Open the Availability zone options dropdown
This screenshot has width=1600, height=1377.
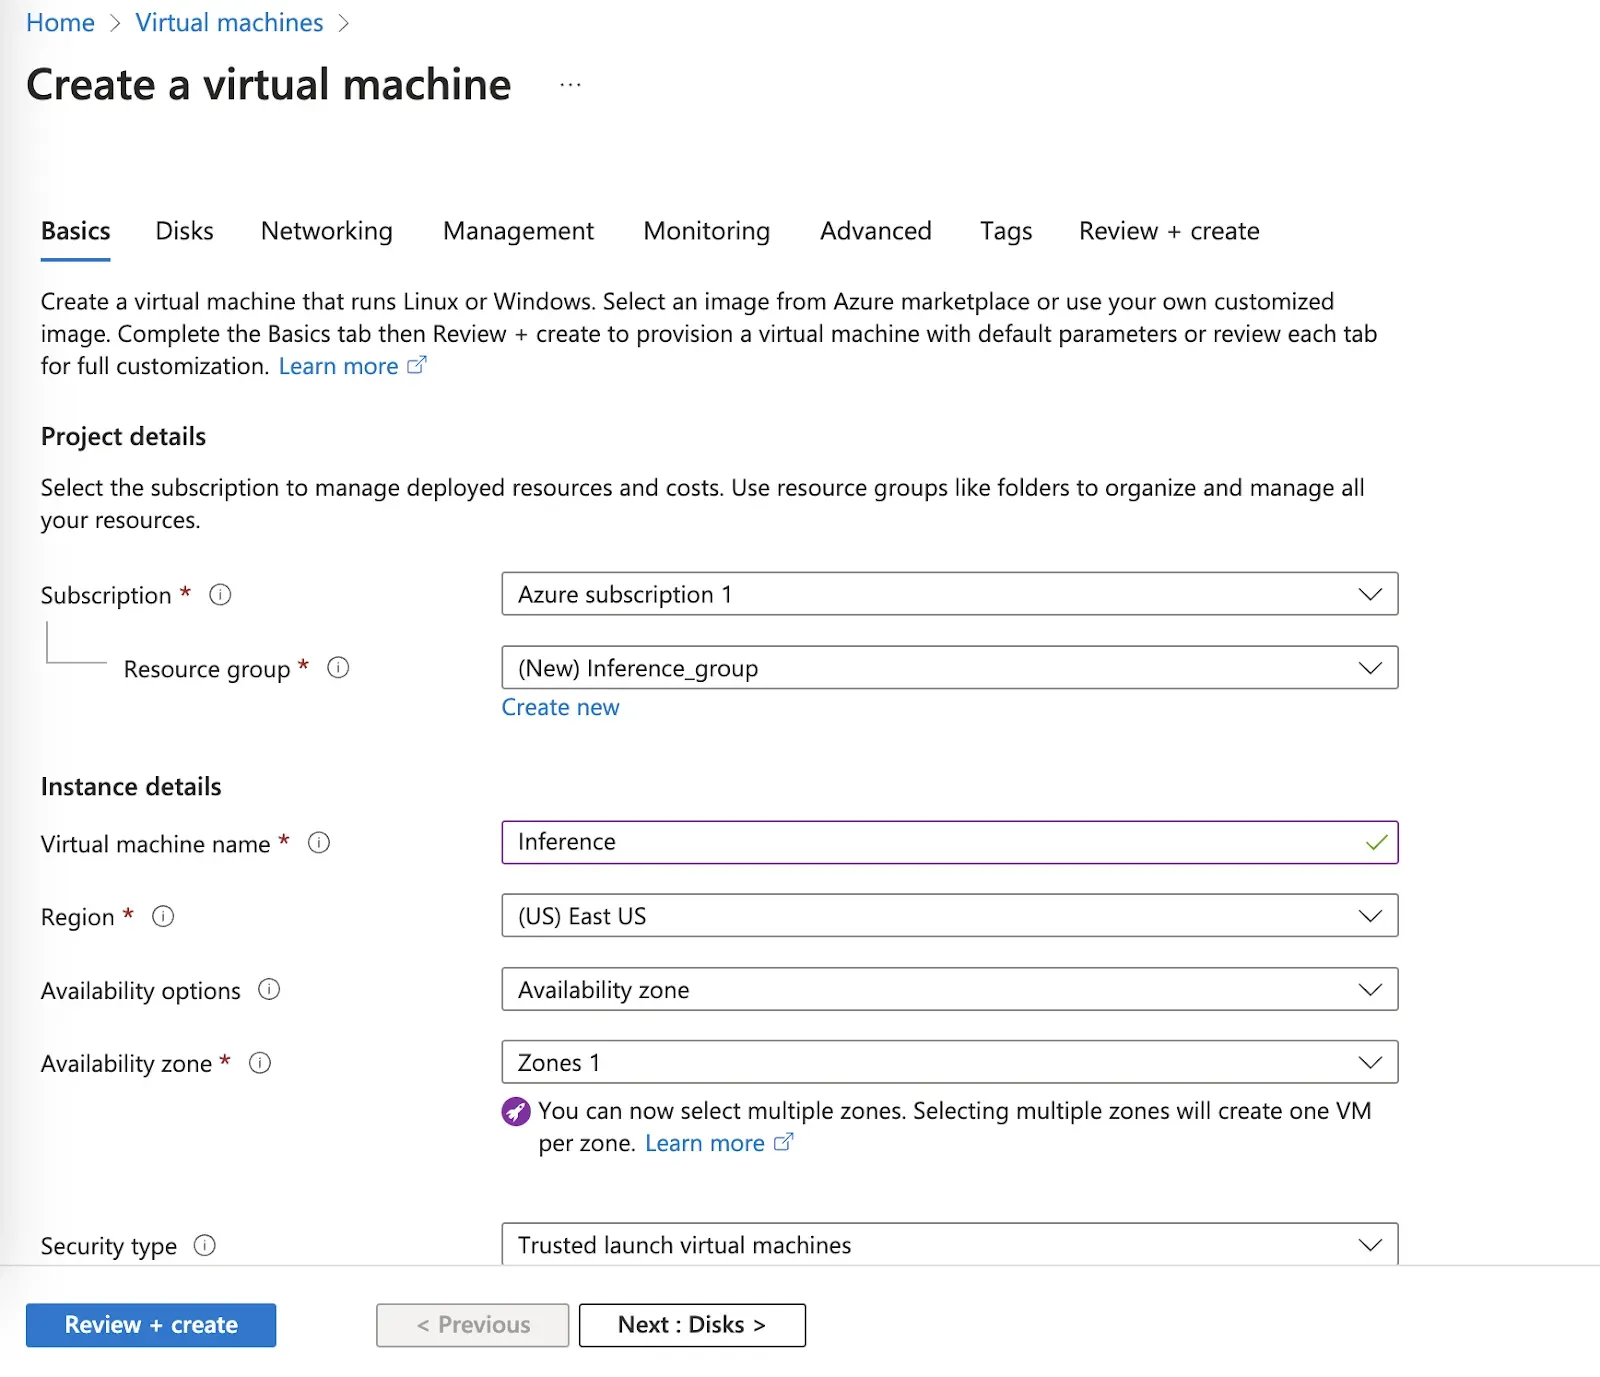(x=950, y=989)
